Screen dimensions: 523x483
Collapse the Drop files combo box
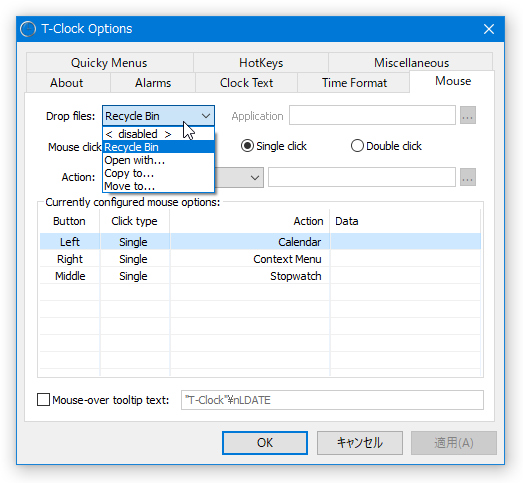158,116
